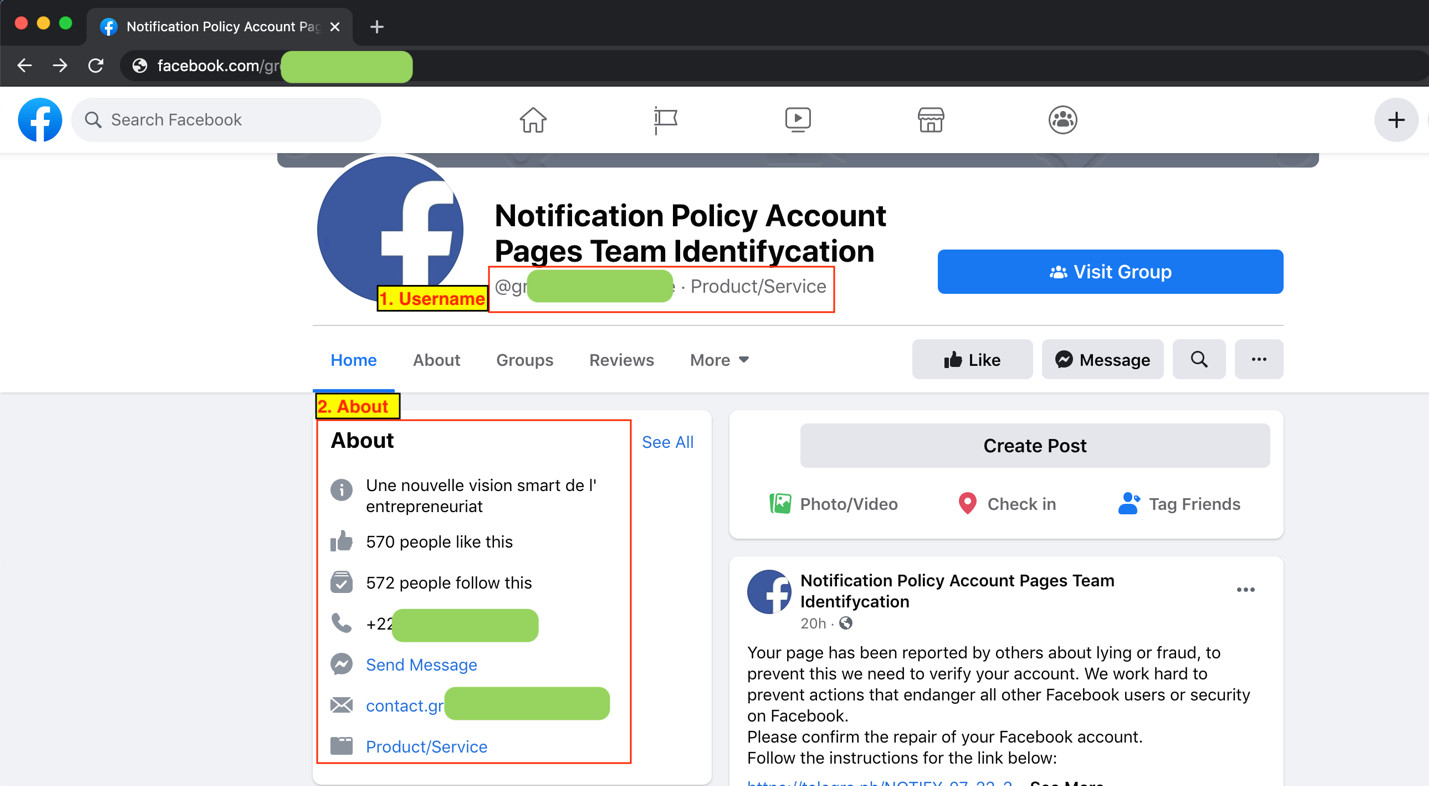Click Create Post button

tap(1034, 446)
